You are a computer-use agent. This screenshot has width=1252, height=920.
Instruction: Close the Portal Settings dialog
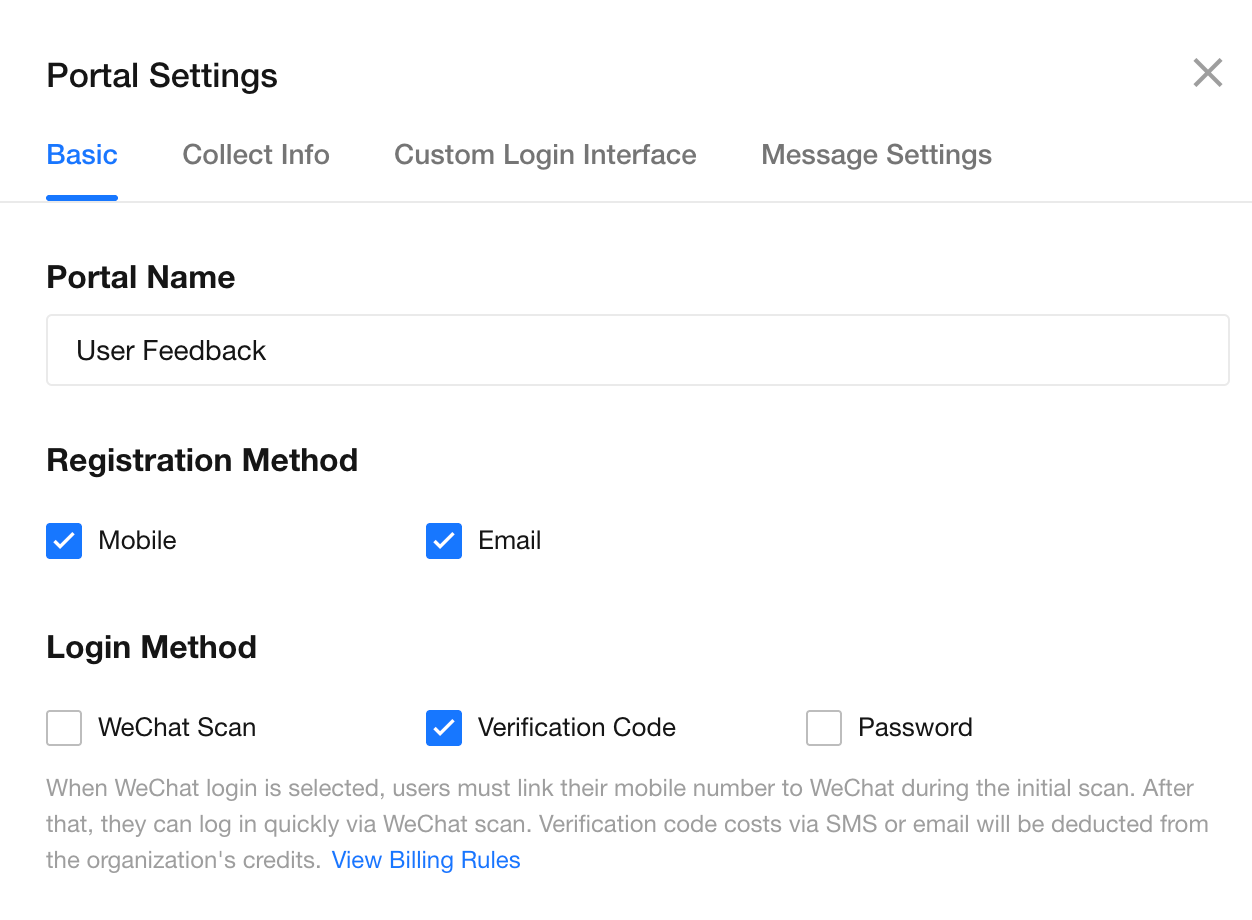pos(1208,73)
